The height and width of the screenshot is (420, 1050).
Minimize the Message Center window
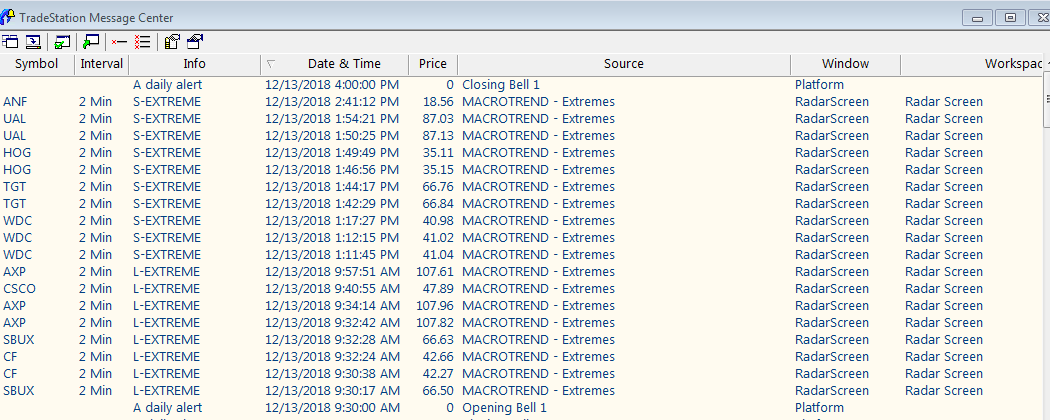[x=978, y=18]
